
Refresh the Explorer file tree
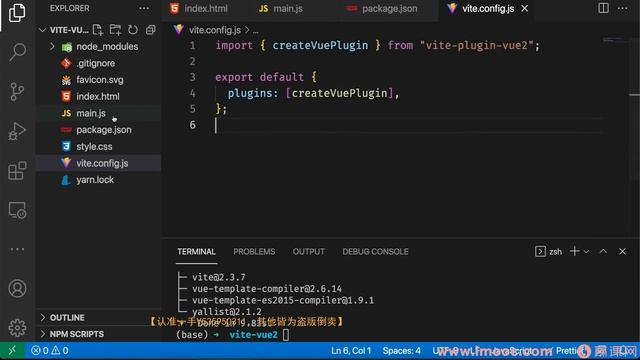point(133,30)
